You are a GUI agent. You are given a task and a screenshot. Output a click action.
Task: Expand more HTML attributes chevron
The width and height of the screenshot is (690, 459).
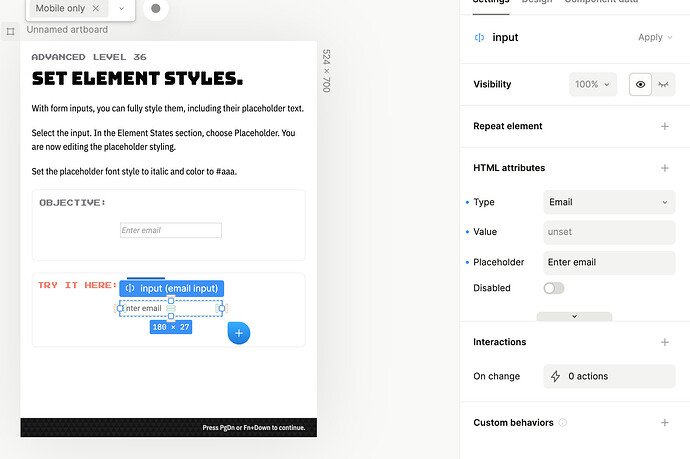[x=574, y=316]
